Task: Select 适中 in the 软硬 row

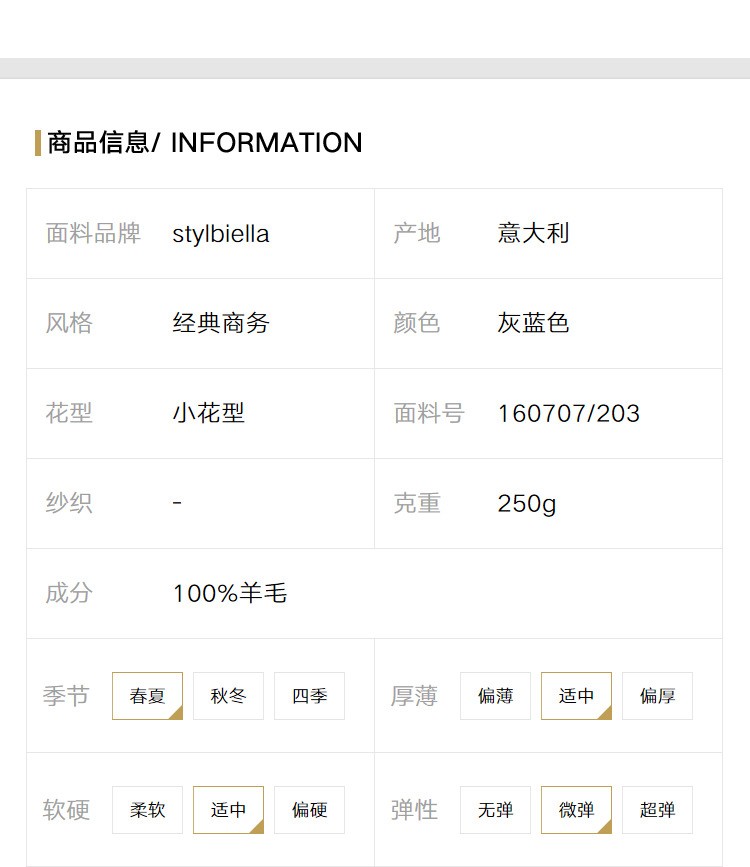Action: click(228, 809)
